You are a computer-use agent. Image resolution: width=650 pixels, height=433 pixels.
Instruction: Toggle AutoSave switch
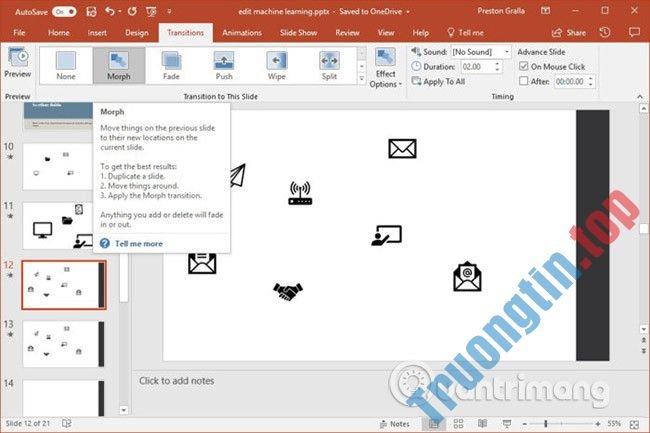(x=64, y=12)
